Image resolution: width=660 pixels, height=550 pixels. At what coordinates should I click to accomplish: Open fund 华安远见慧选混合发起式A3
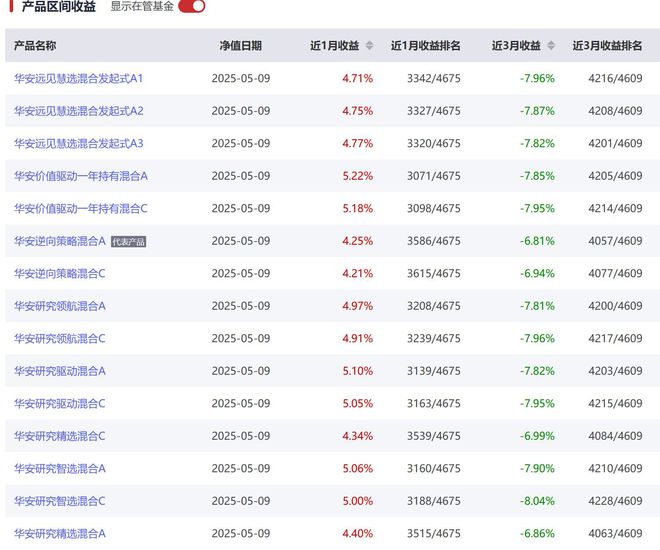tap(79, 143)
